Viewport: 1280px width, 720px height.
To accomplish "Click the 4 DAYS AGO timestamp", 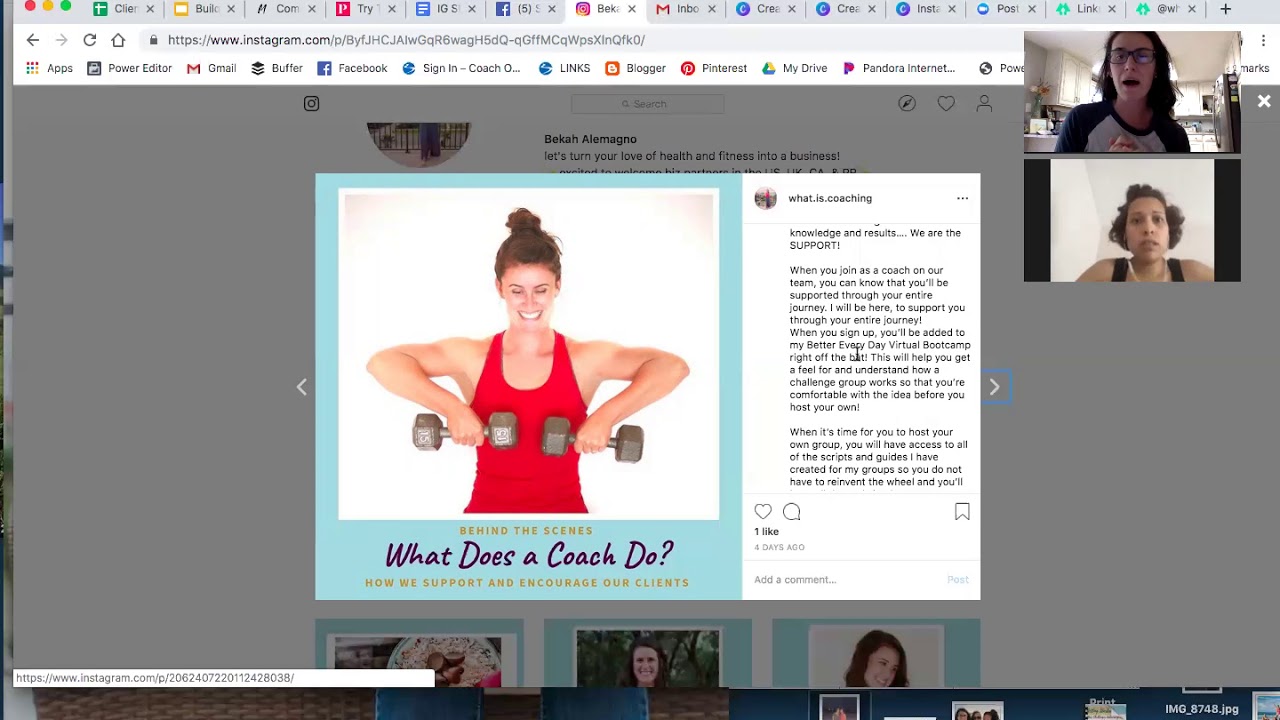I will tap(779, 548).
